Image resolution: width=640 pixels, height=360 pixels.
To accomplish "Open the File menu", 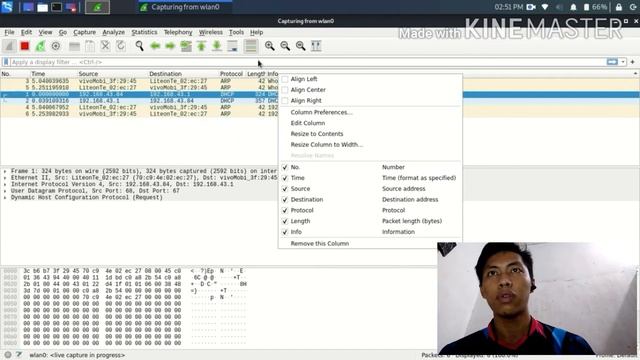I will click(9, 32).
